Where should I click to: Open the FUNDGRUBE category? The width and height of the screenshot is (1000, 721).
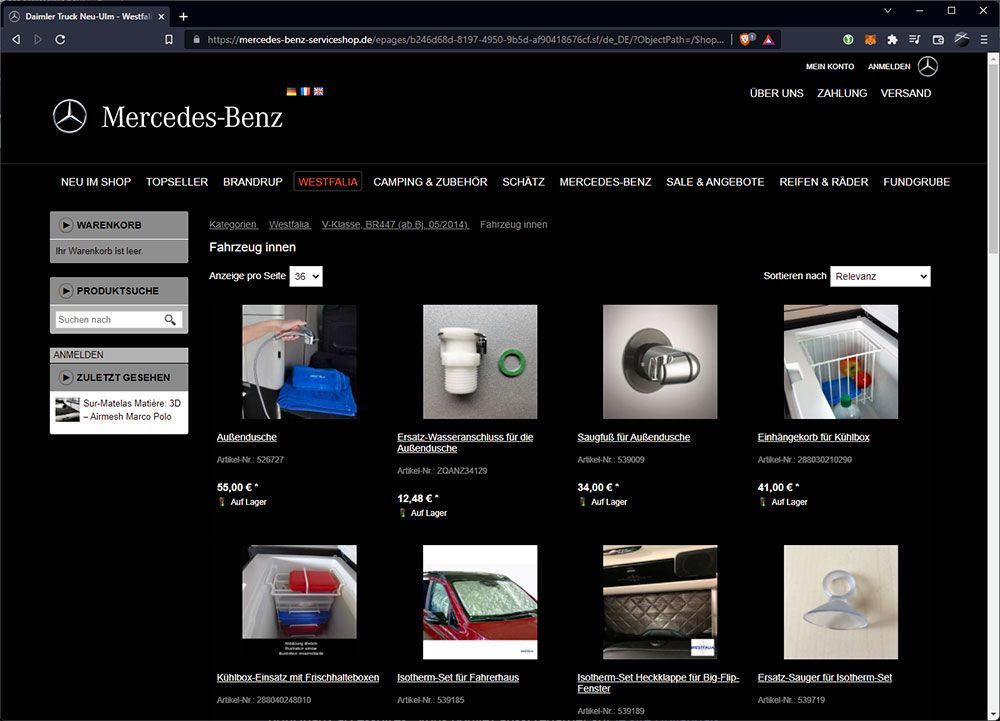click(x=916, y=182)
